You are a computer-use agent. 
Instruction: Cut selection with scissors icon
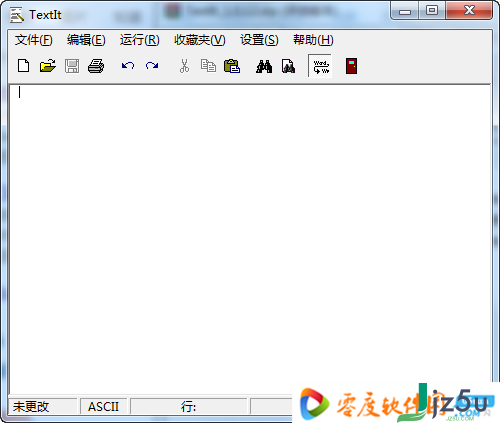click(184, 66)
